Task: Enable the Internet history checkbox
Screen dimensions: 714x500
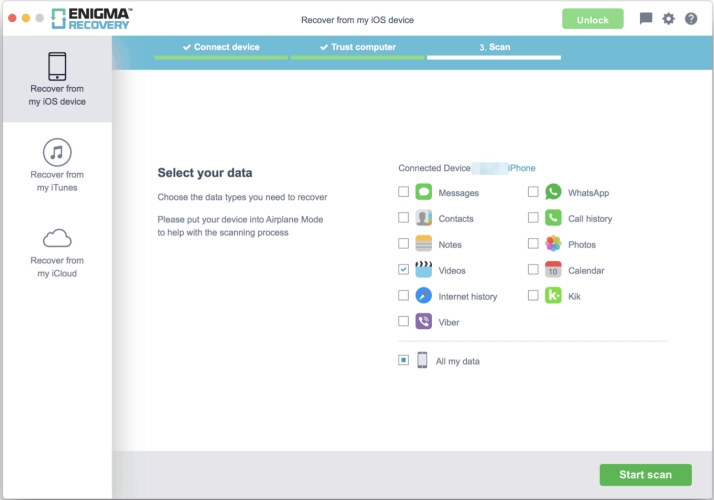Action: coord(403,296)
